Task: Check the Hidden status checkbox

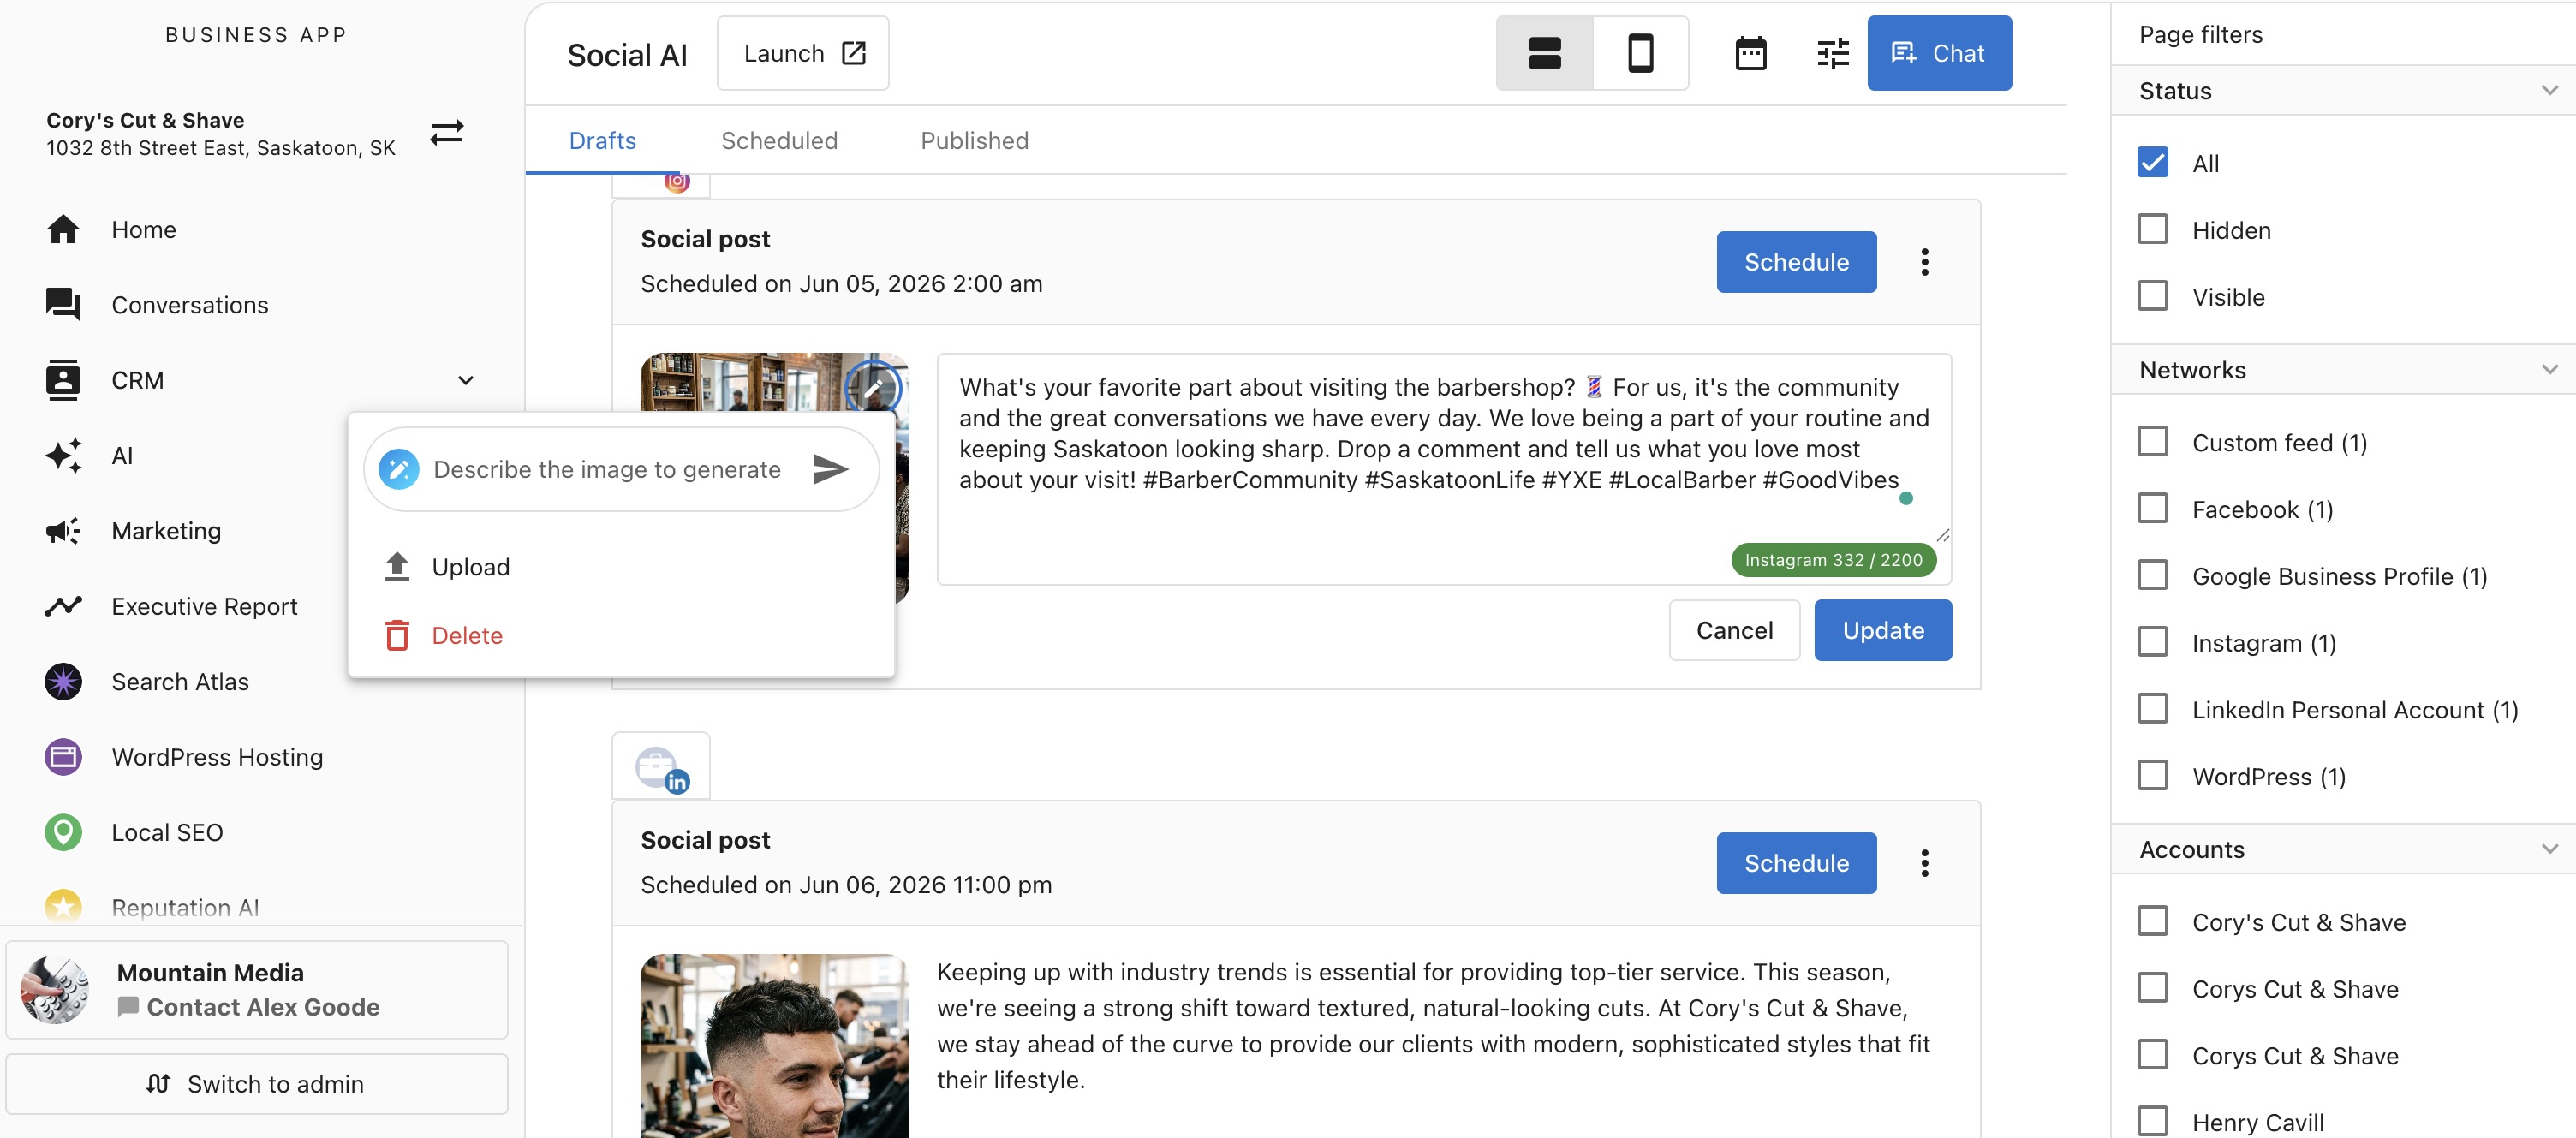Action: (2152, 230)
